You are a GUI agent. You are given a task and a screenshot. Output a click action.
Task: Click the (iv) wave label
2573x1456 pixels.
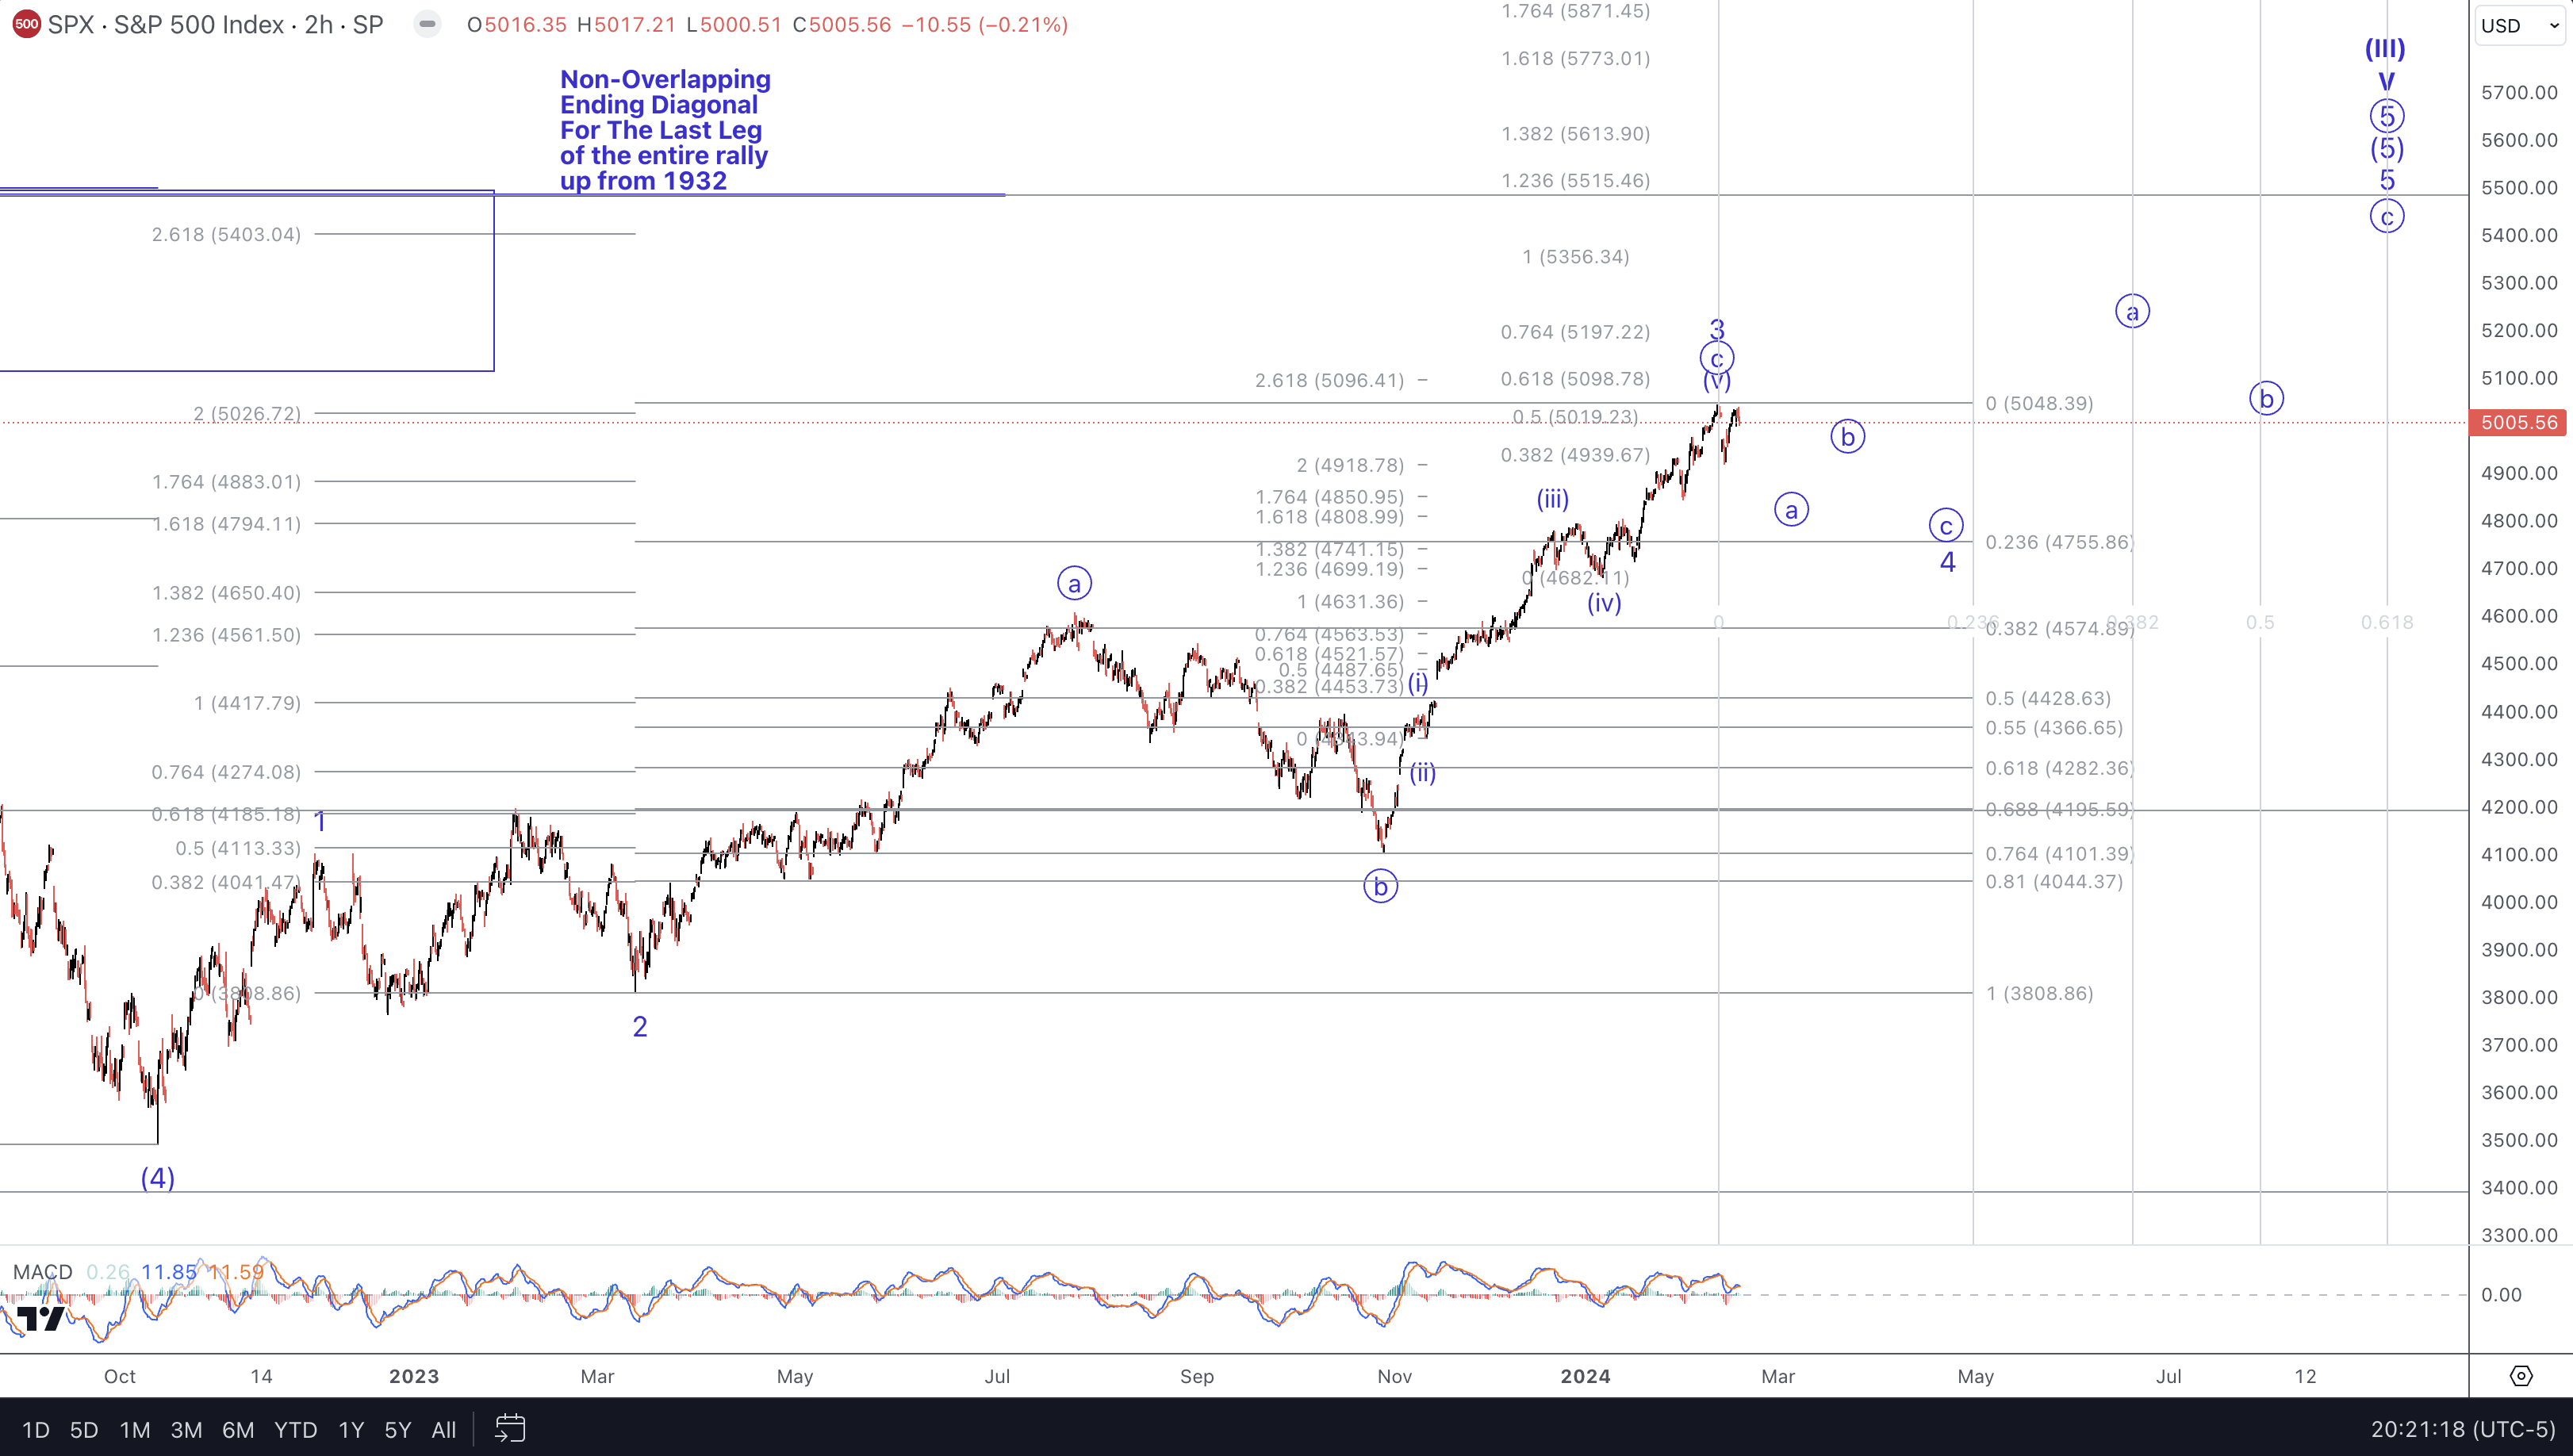(1604, 603)
